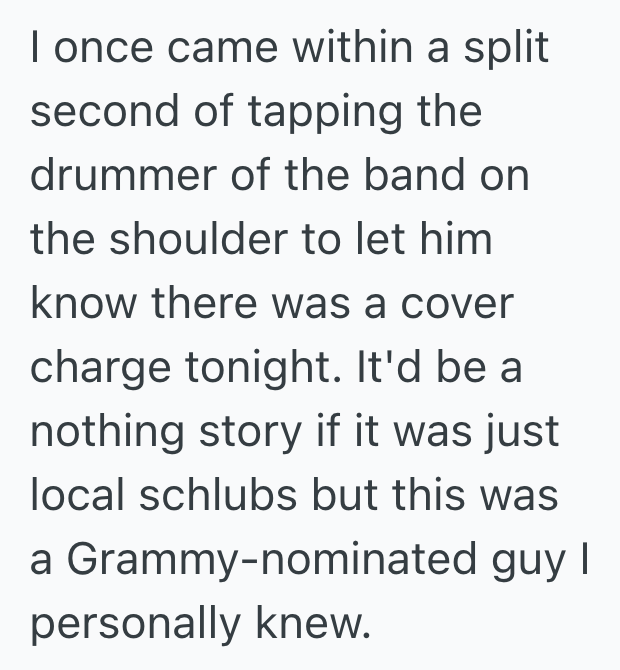Click the word "split"

pyautogui.click(x=507, y=49)
